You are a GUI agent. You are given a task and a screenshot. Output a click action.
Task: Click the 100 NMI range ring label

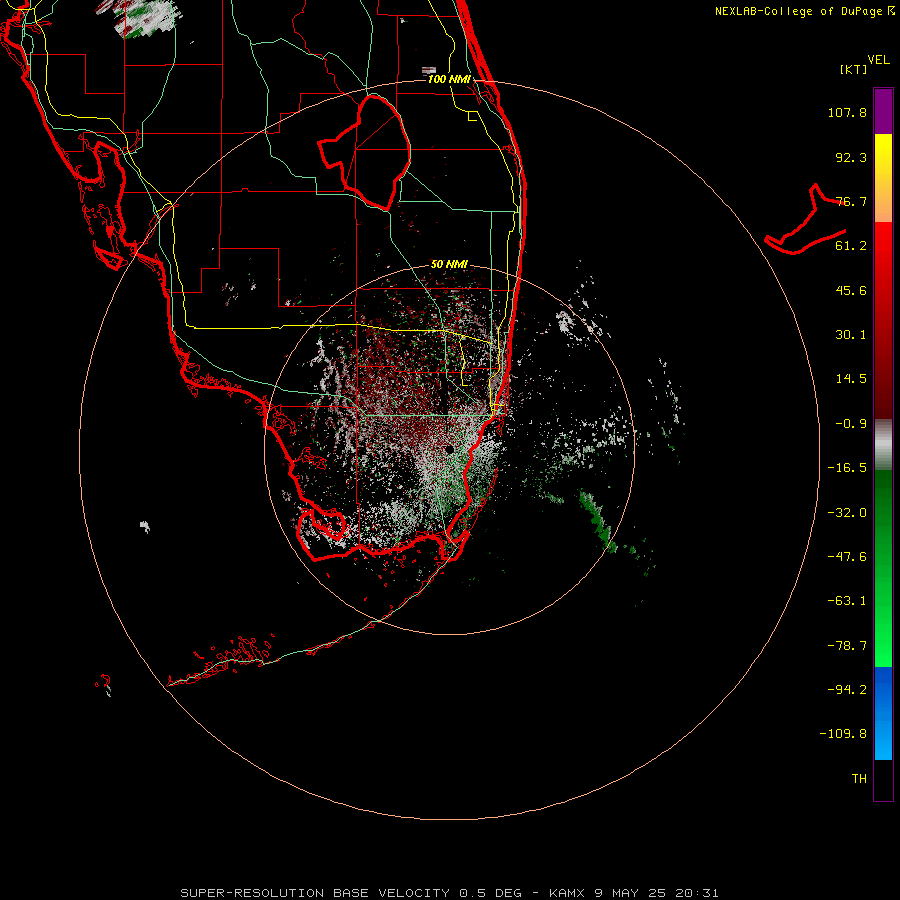[449, 79]
